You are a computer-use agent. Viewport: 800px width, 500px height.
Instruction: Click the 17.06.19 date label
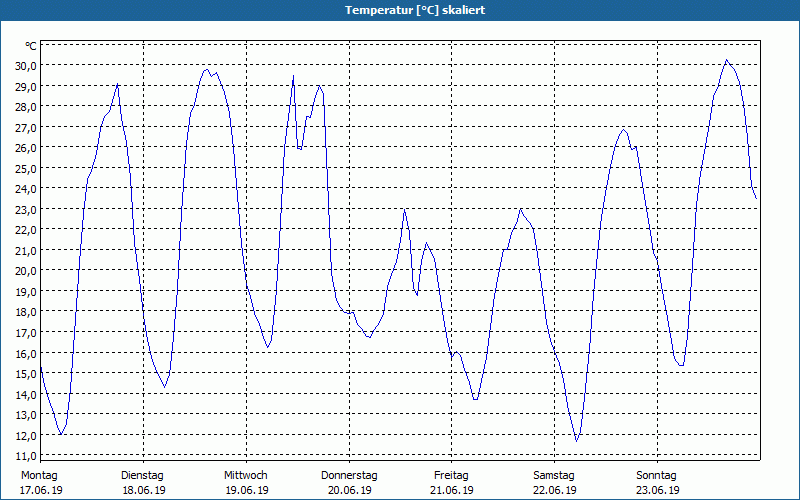41,490
